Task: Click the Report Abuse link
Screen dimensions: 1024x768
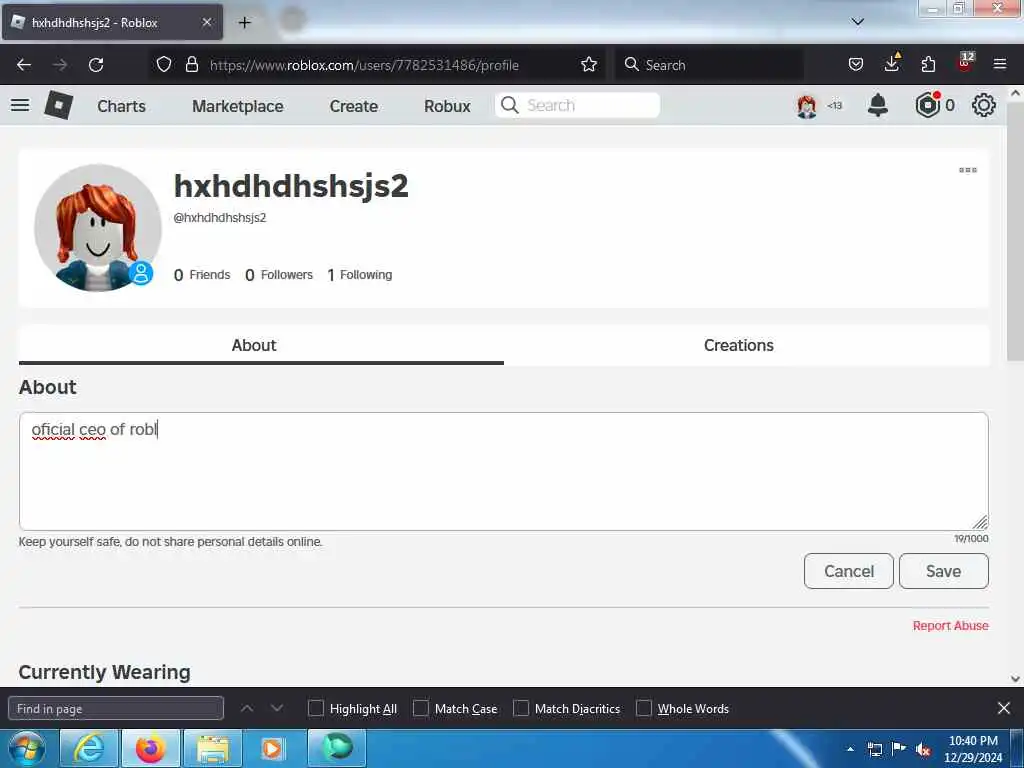Action: tap(950, 626)
